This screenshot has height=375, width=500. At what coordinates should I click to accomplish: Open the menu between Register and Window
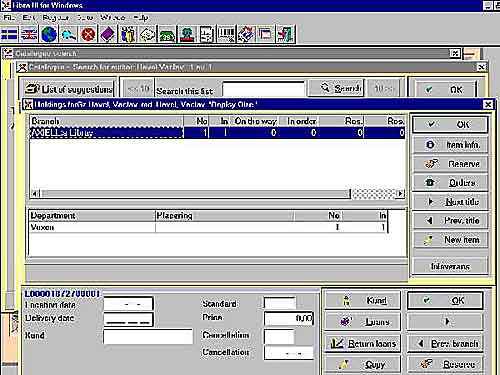pos(85,17)
